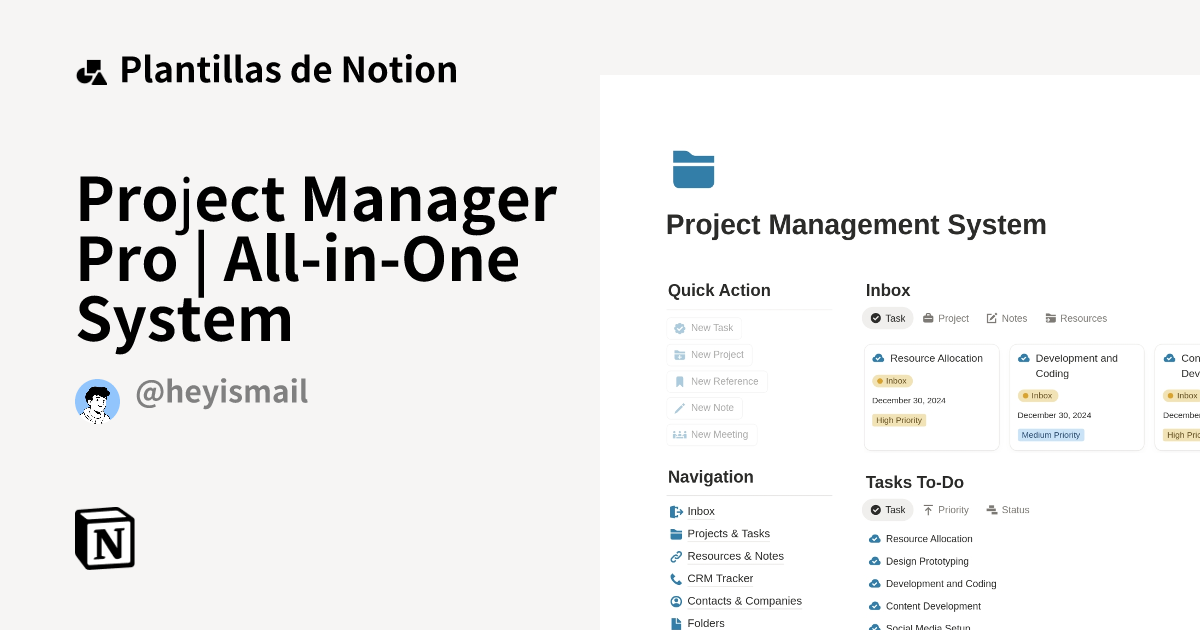Open the @heyismail profile avatar

coord(97,401)
